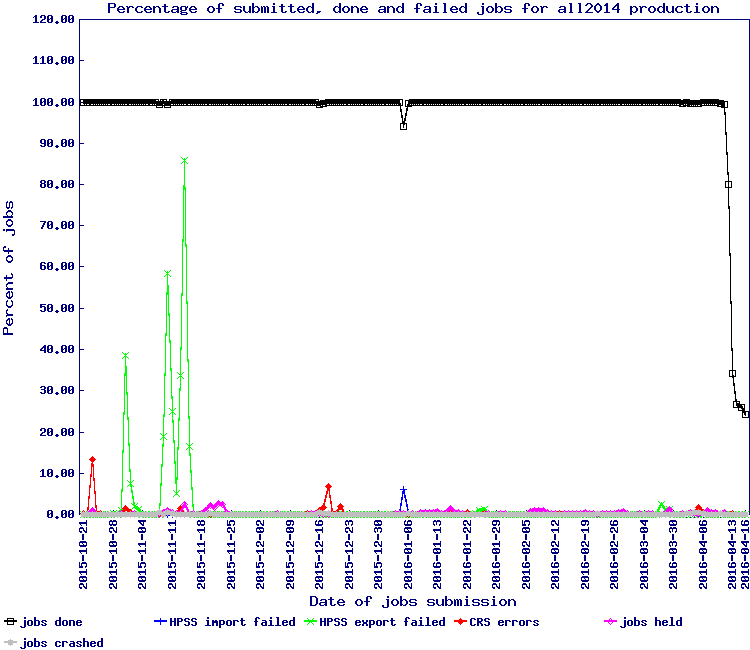Click the 2016-02-19 date label
750x650 pixels.
pos(585,555)
